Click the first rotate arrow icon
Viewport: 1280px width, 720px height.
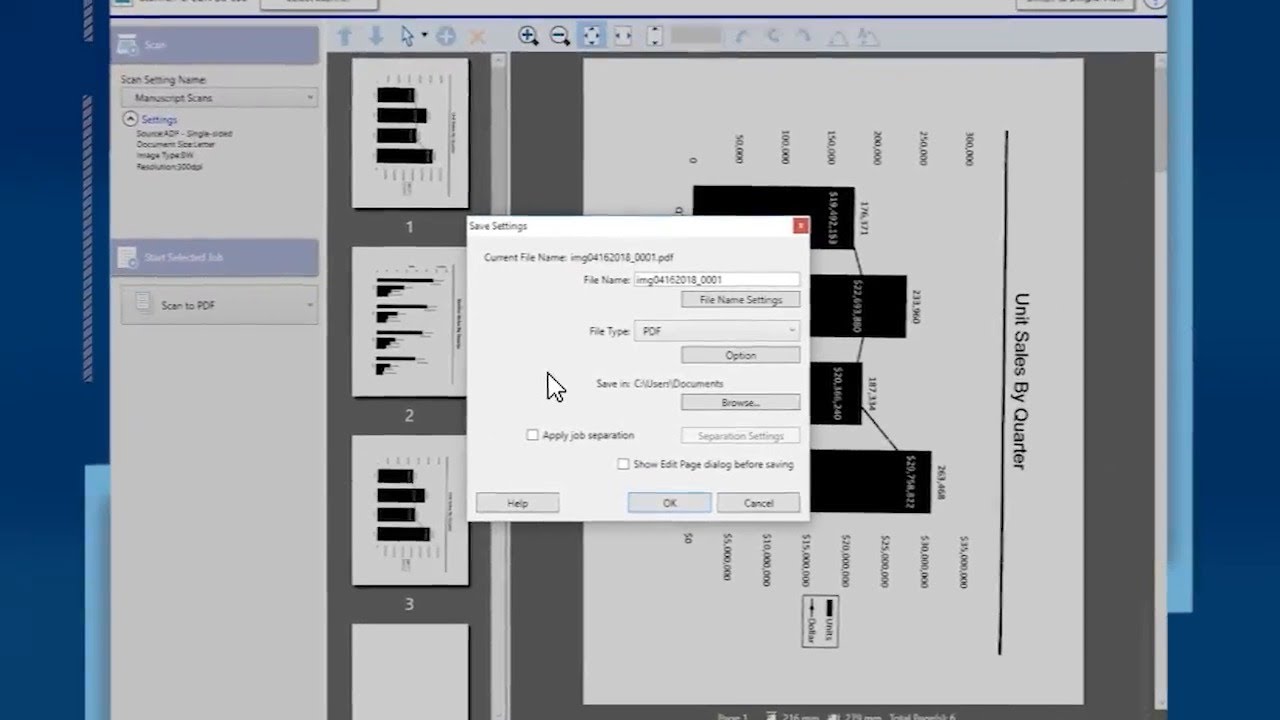741,37
